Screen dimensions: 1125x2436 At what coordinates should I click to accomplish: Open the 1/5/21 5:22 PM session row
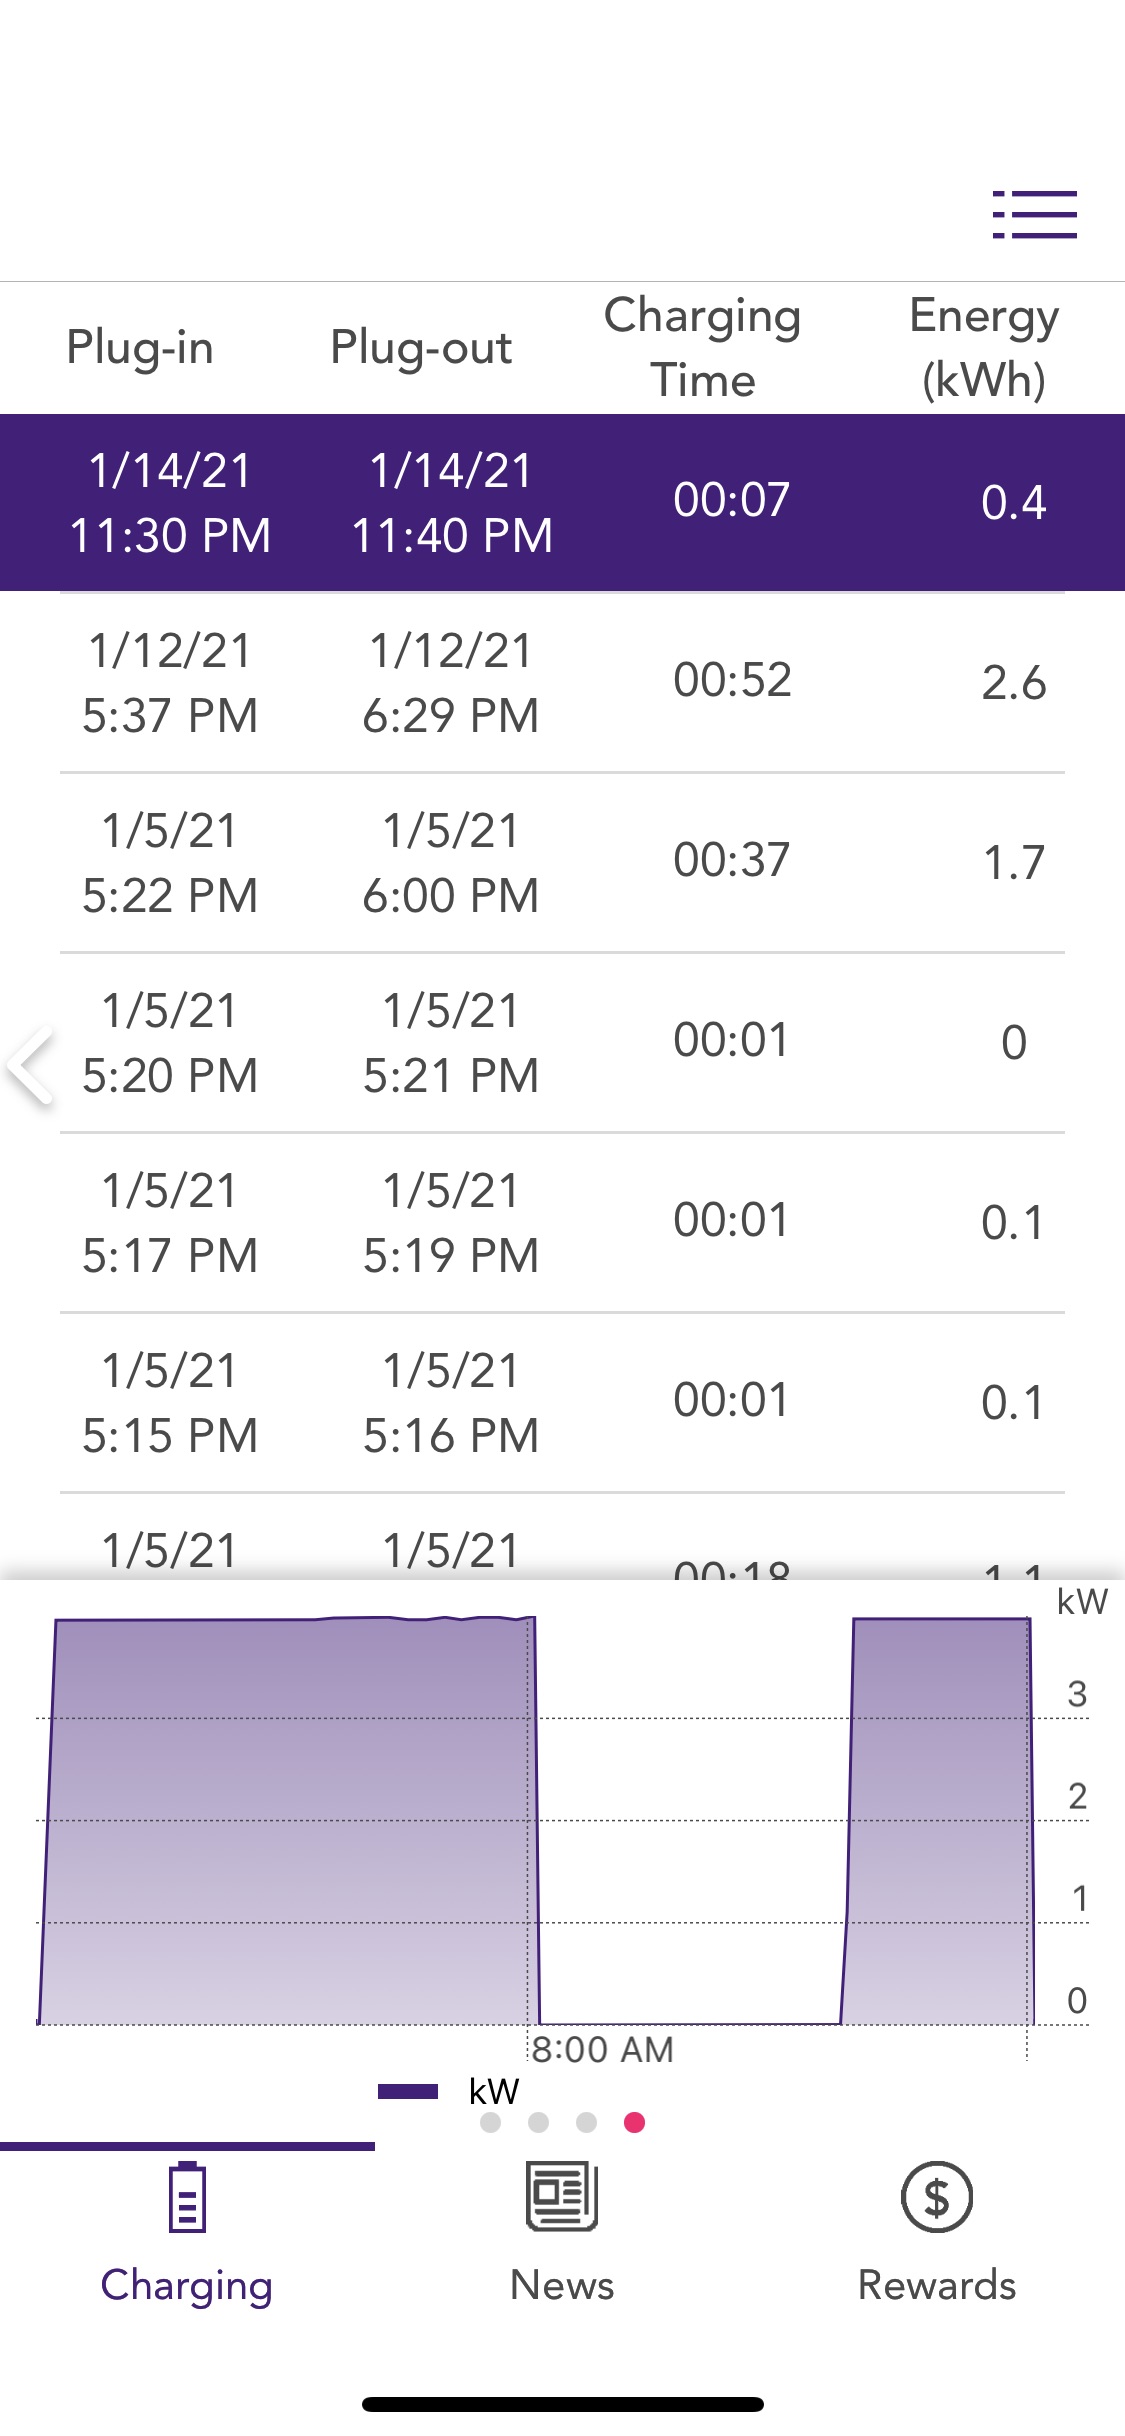[562, 862]
